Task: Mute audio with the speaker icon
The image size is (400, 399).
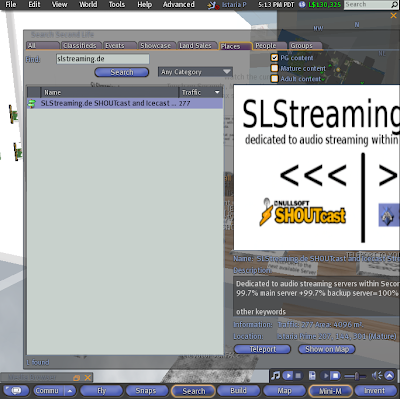Action: (x=377, y=376)
